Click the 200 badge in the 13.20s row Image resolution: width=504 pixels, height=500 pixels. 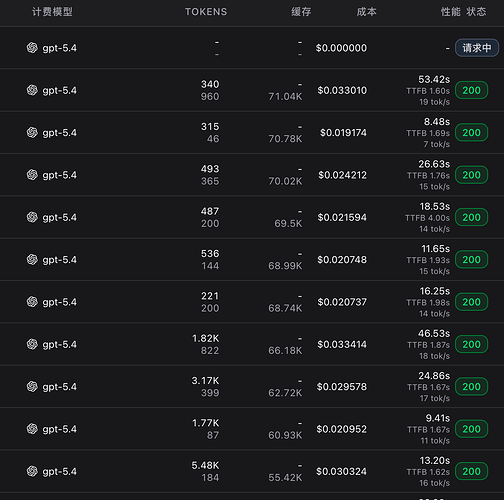click(471, 471)
